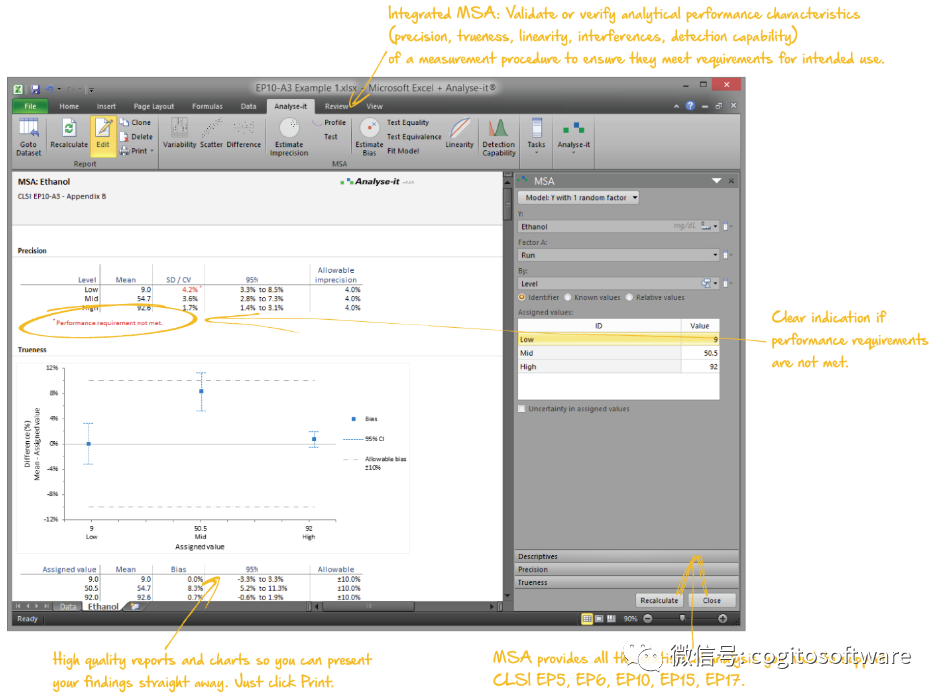Pick a data range for Y variable

(726, 226)
